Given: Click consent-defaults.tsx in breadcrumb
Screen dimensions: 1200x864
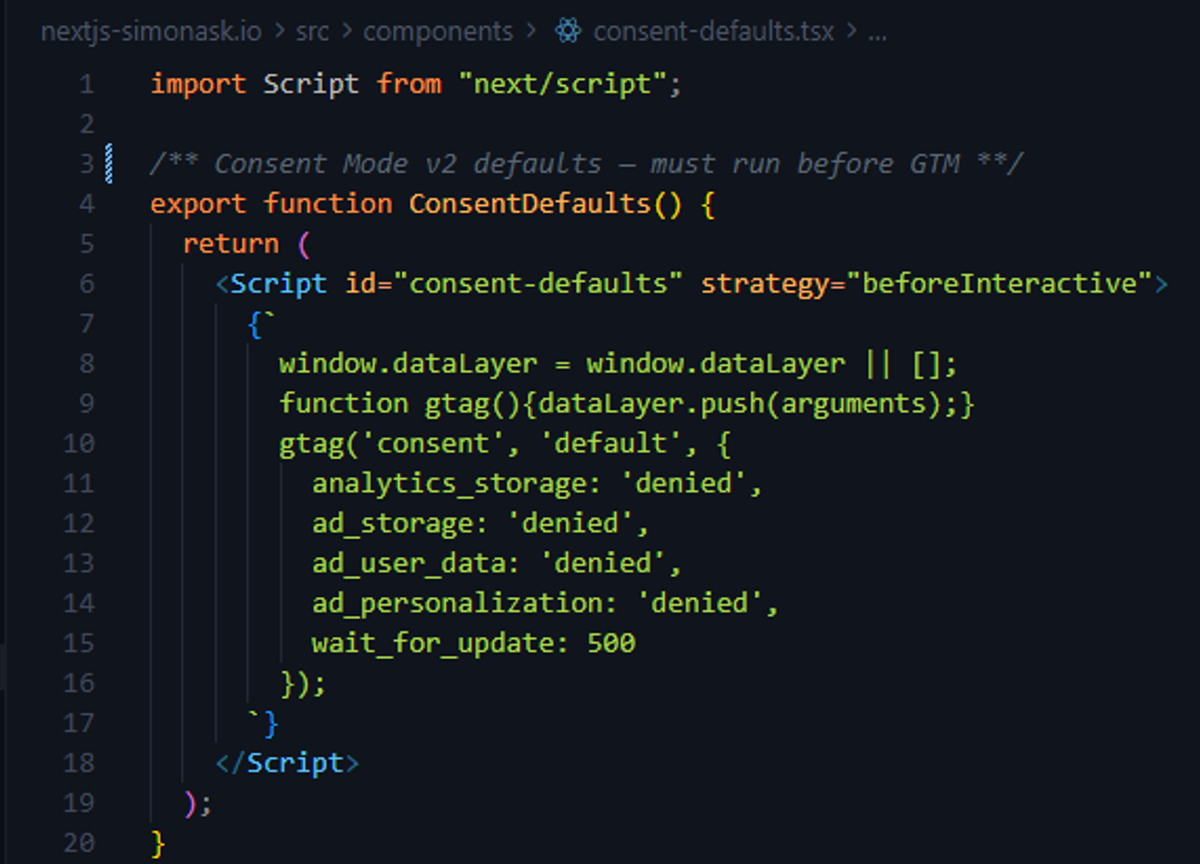Looking at the screenshot, I should [x=716, y=31].
